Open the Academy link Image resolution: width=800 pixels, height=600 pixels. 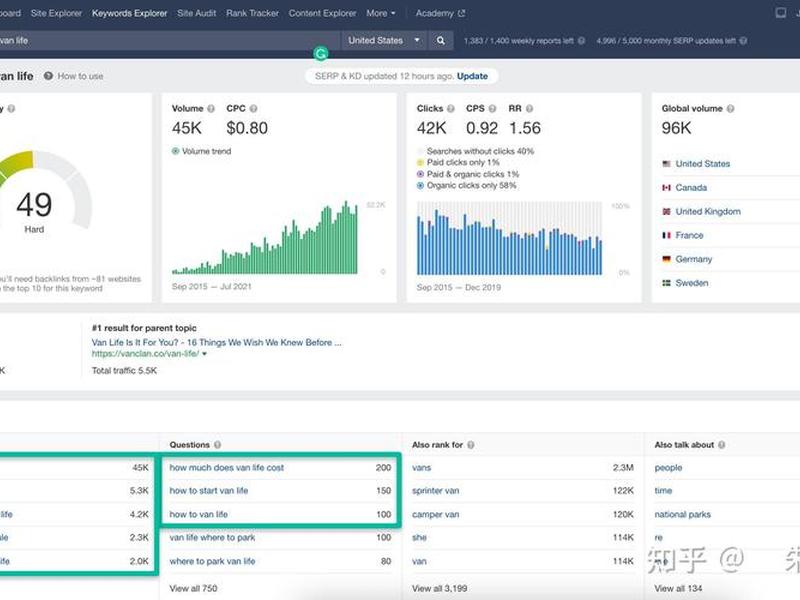tap(434, 13)
